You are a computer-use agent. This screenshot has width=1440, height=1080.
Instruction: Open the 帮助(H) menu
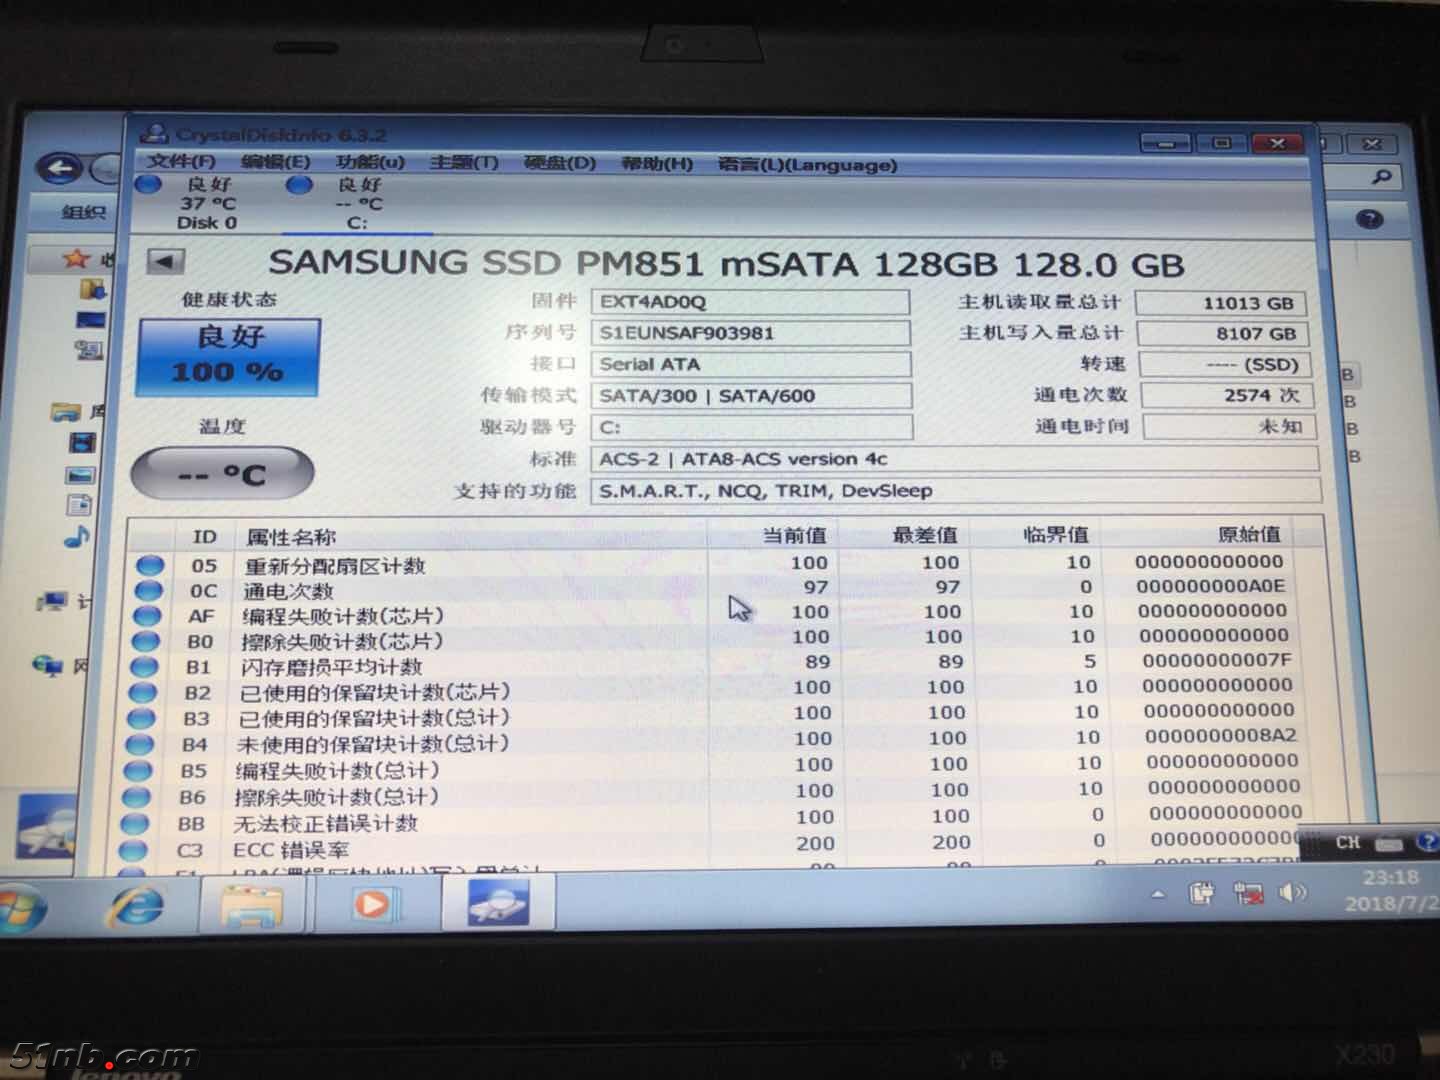coord(657,163)
